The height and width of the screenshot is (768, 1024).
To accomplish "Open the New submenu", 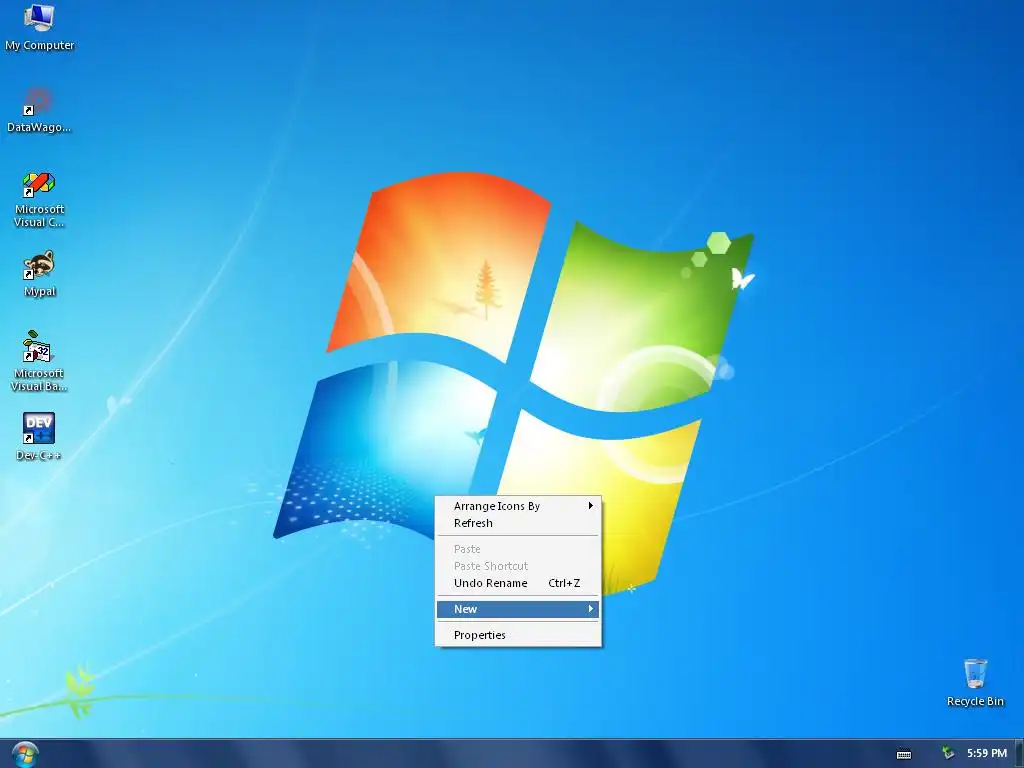I will coord(518,609).
